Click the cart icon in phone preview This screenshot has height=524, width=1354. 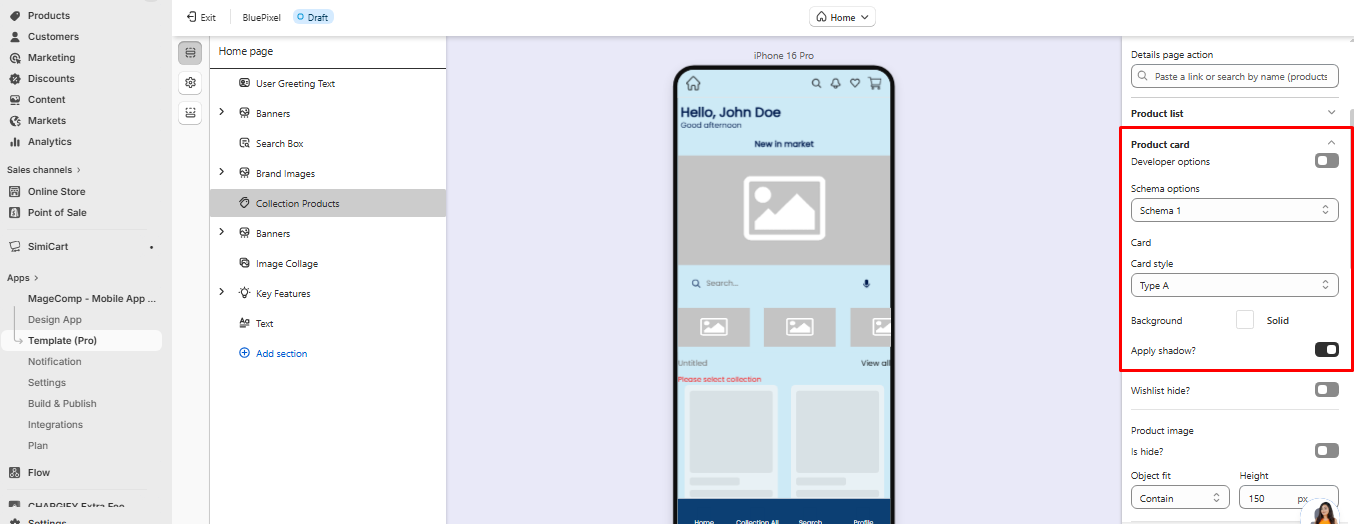point(875,84)
